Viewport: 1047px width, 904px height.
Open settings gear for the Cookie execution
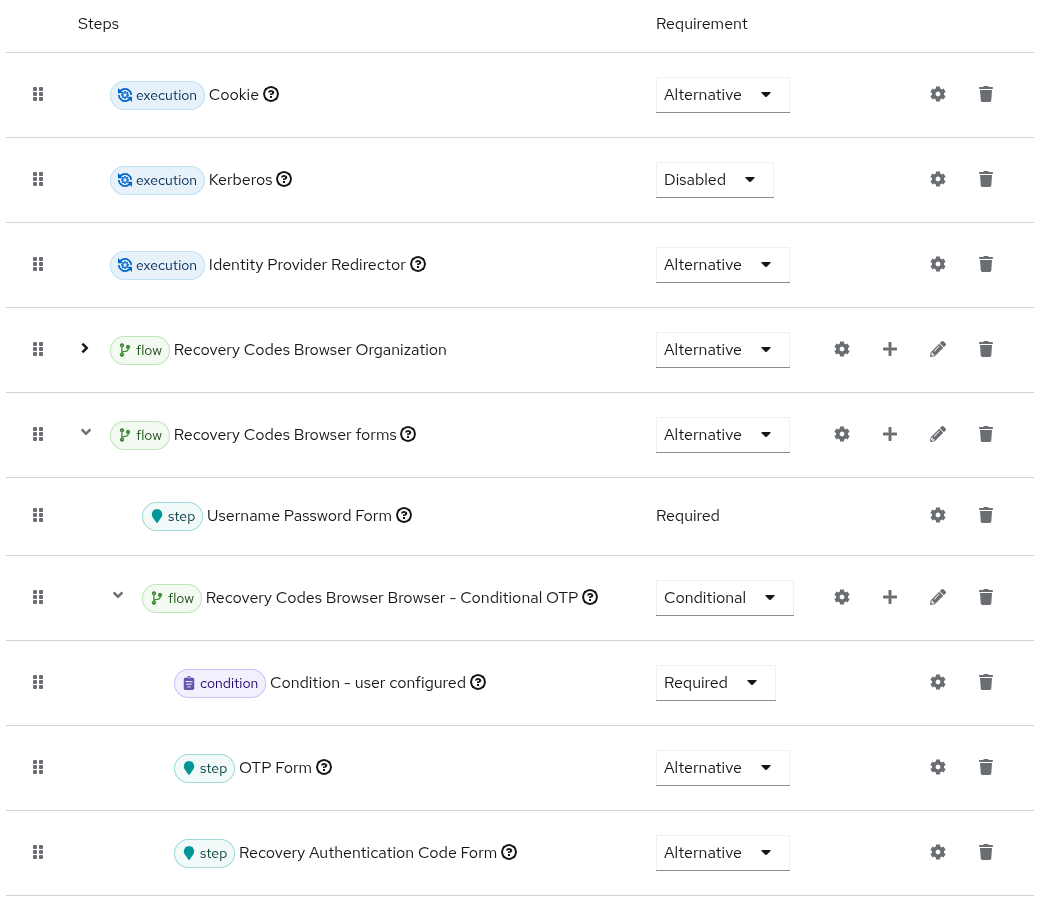(937, 94)
